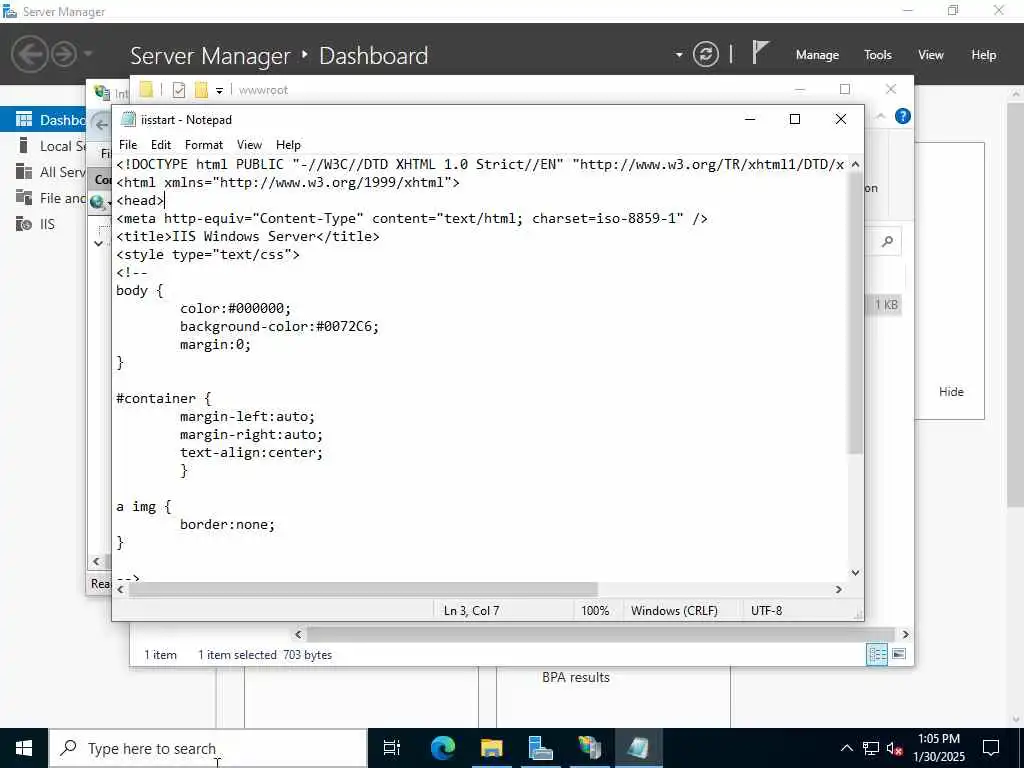Open the View menu in Server Manager header
Viewport: 1024px width, 768px height.
click(x=931, y=55)
